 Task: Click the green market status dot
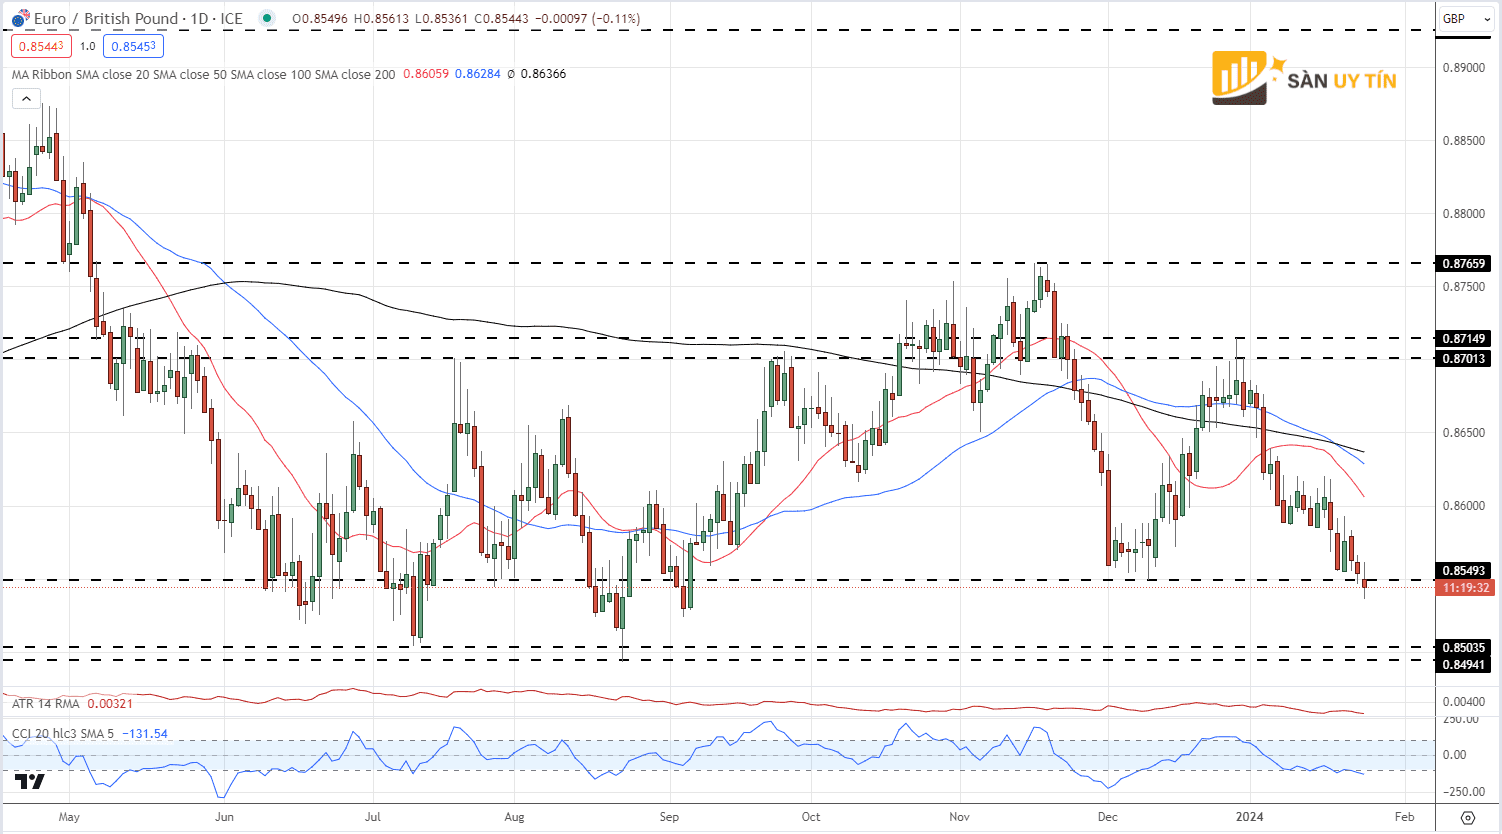[x=265, y=18]
